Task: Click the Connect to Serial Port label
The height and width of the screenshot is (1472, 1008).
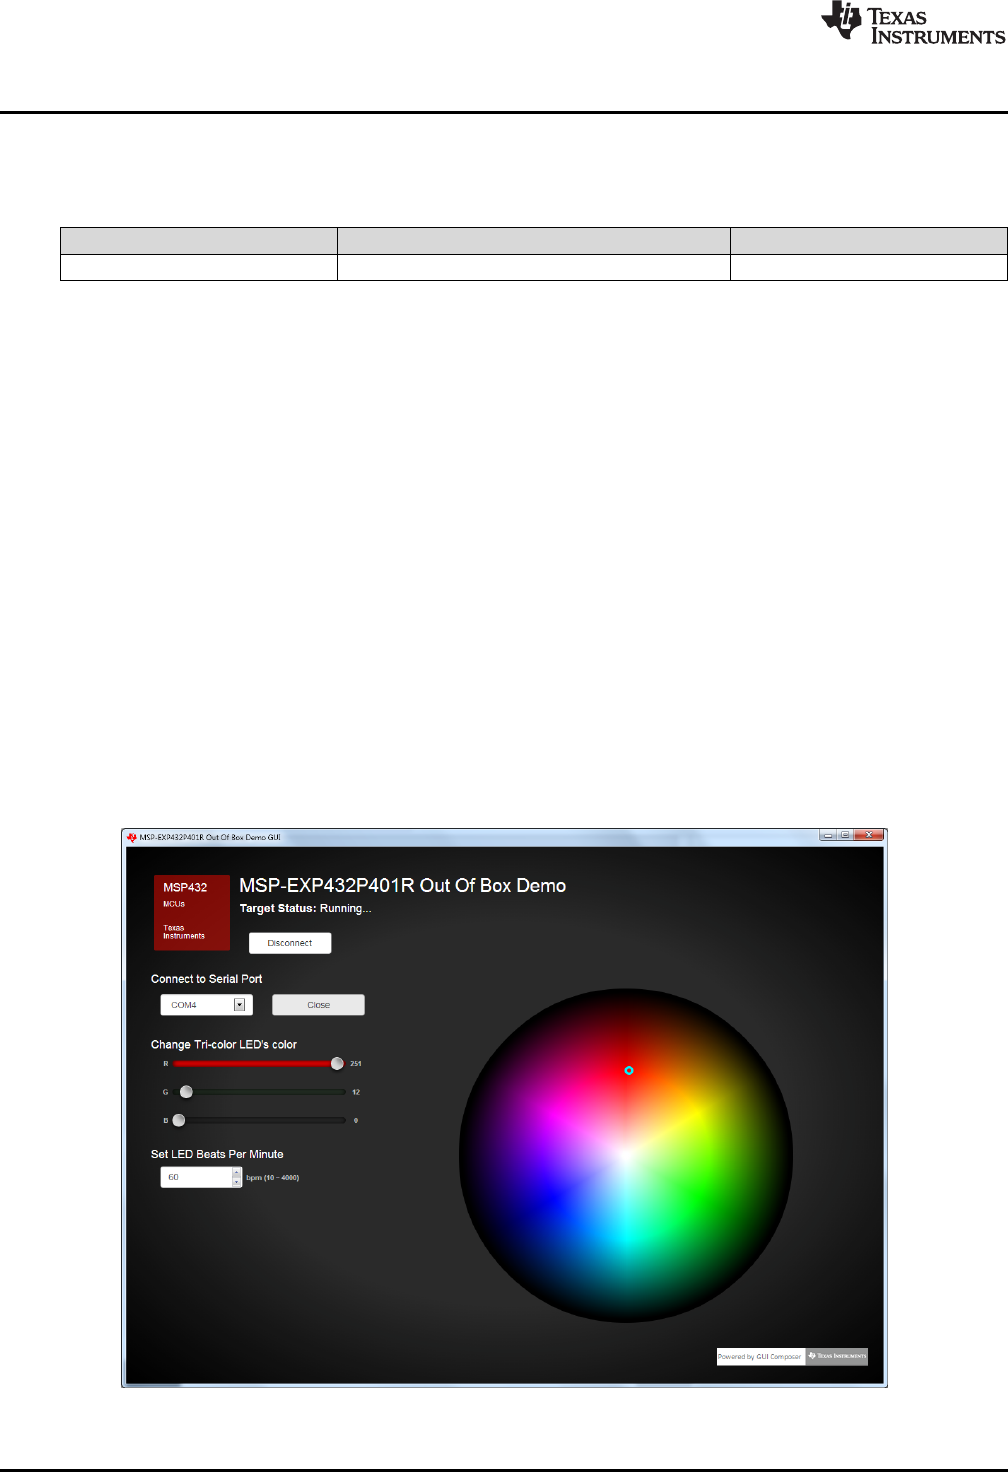Action: 207,979
